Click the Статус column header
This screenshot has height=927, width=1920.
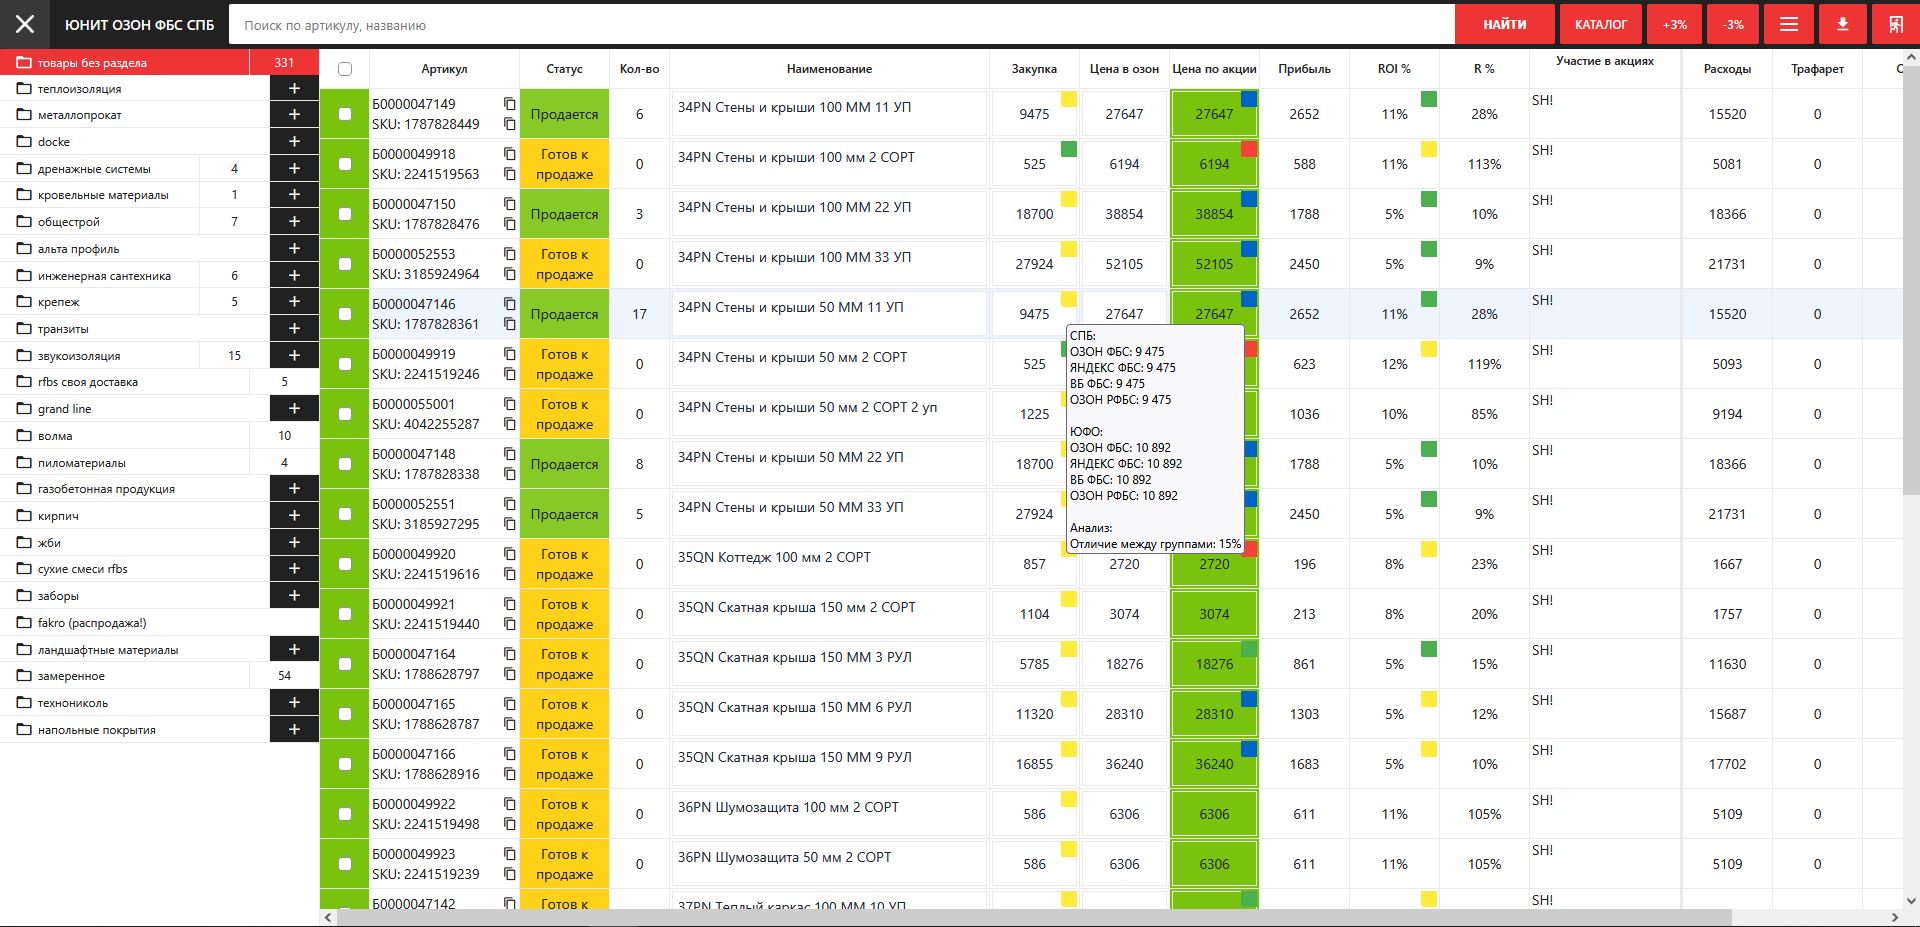click(564, 69)
